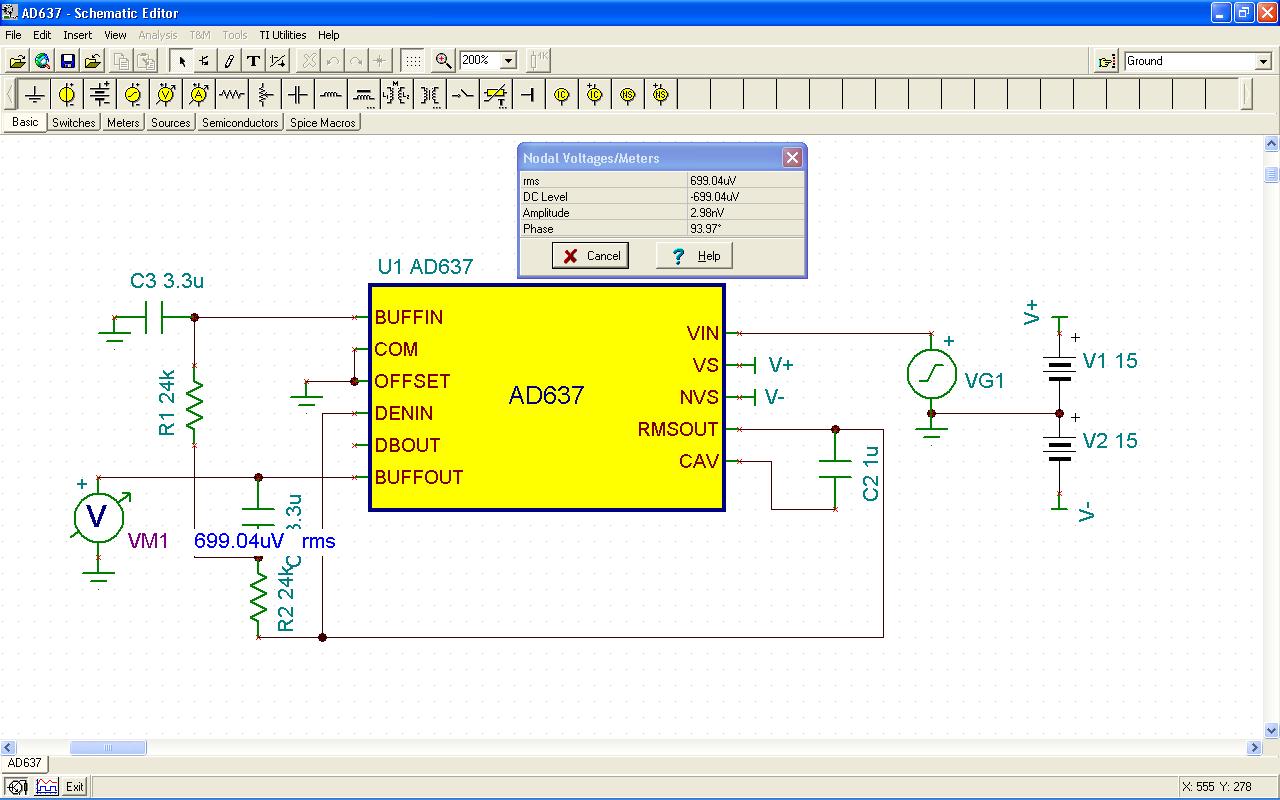Select the wire drawing tool
This screenshot has height=800, width=1280.
click(x=204, y=61)
